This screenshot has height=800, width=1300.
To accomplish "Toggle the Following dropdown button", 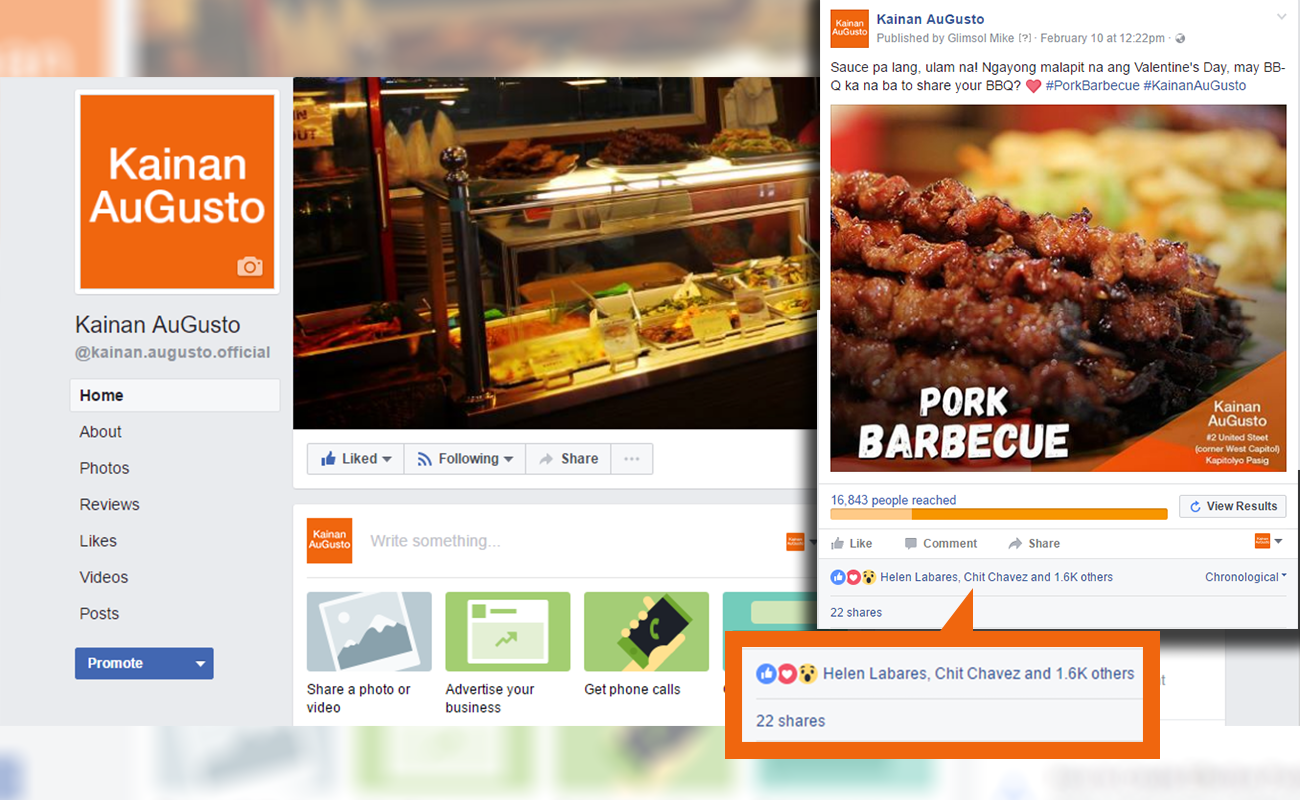I will point(464,459).
